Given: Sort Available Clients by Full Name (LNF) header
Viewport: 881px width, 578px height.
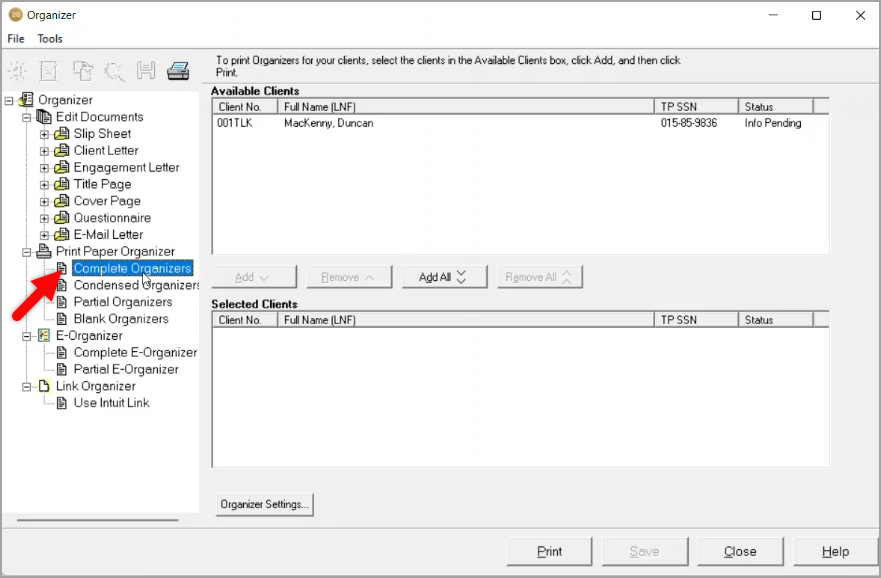Looking at the screenshot, I should [x=466, y=107].
